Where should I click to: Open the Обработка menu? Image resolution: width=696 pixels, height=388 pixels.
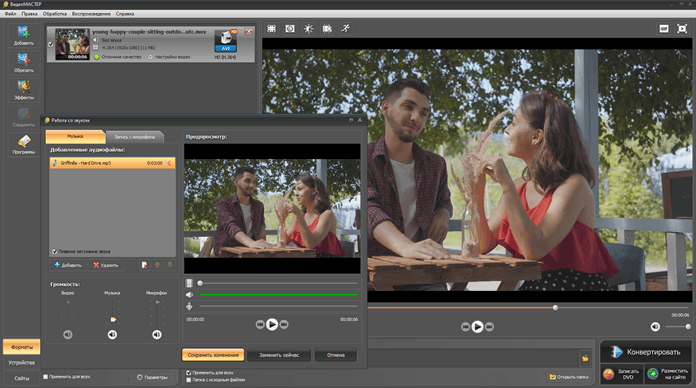click(x=55, y=14)
